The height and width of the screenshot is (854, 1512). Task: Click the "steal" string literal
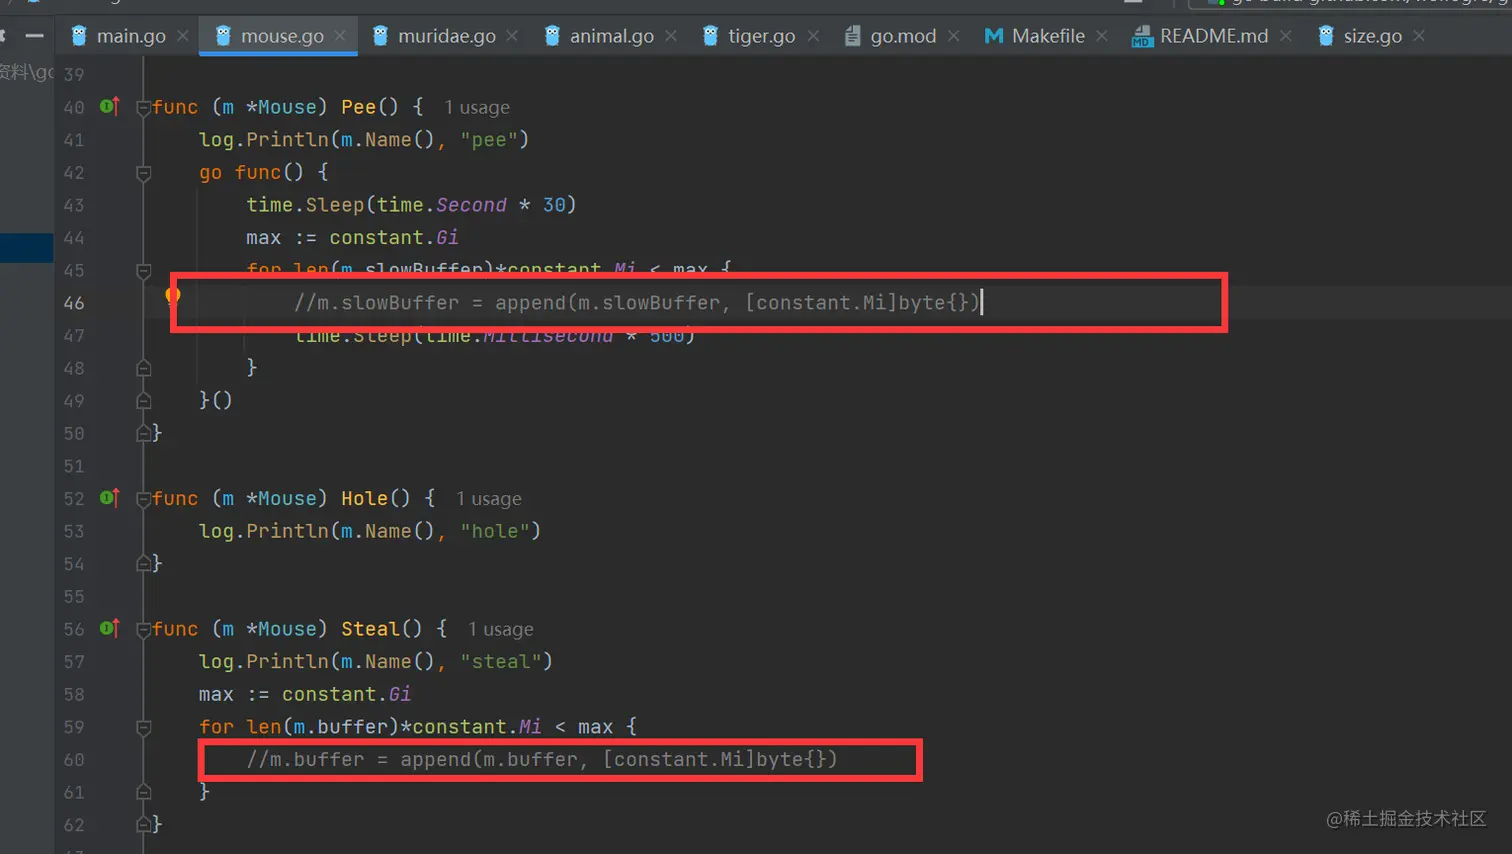[501, 661]
